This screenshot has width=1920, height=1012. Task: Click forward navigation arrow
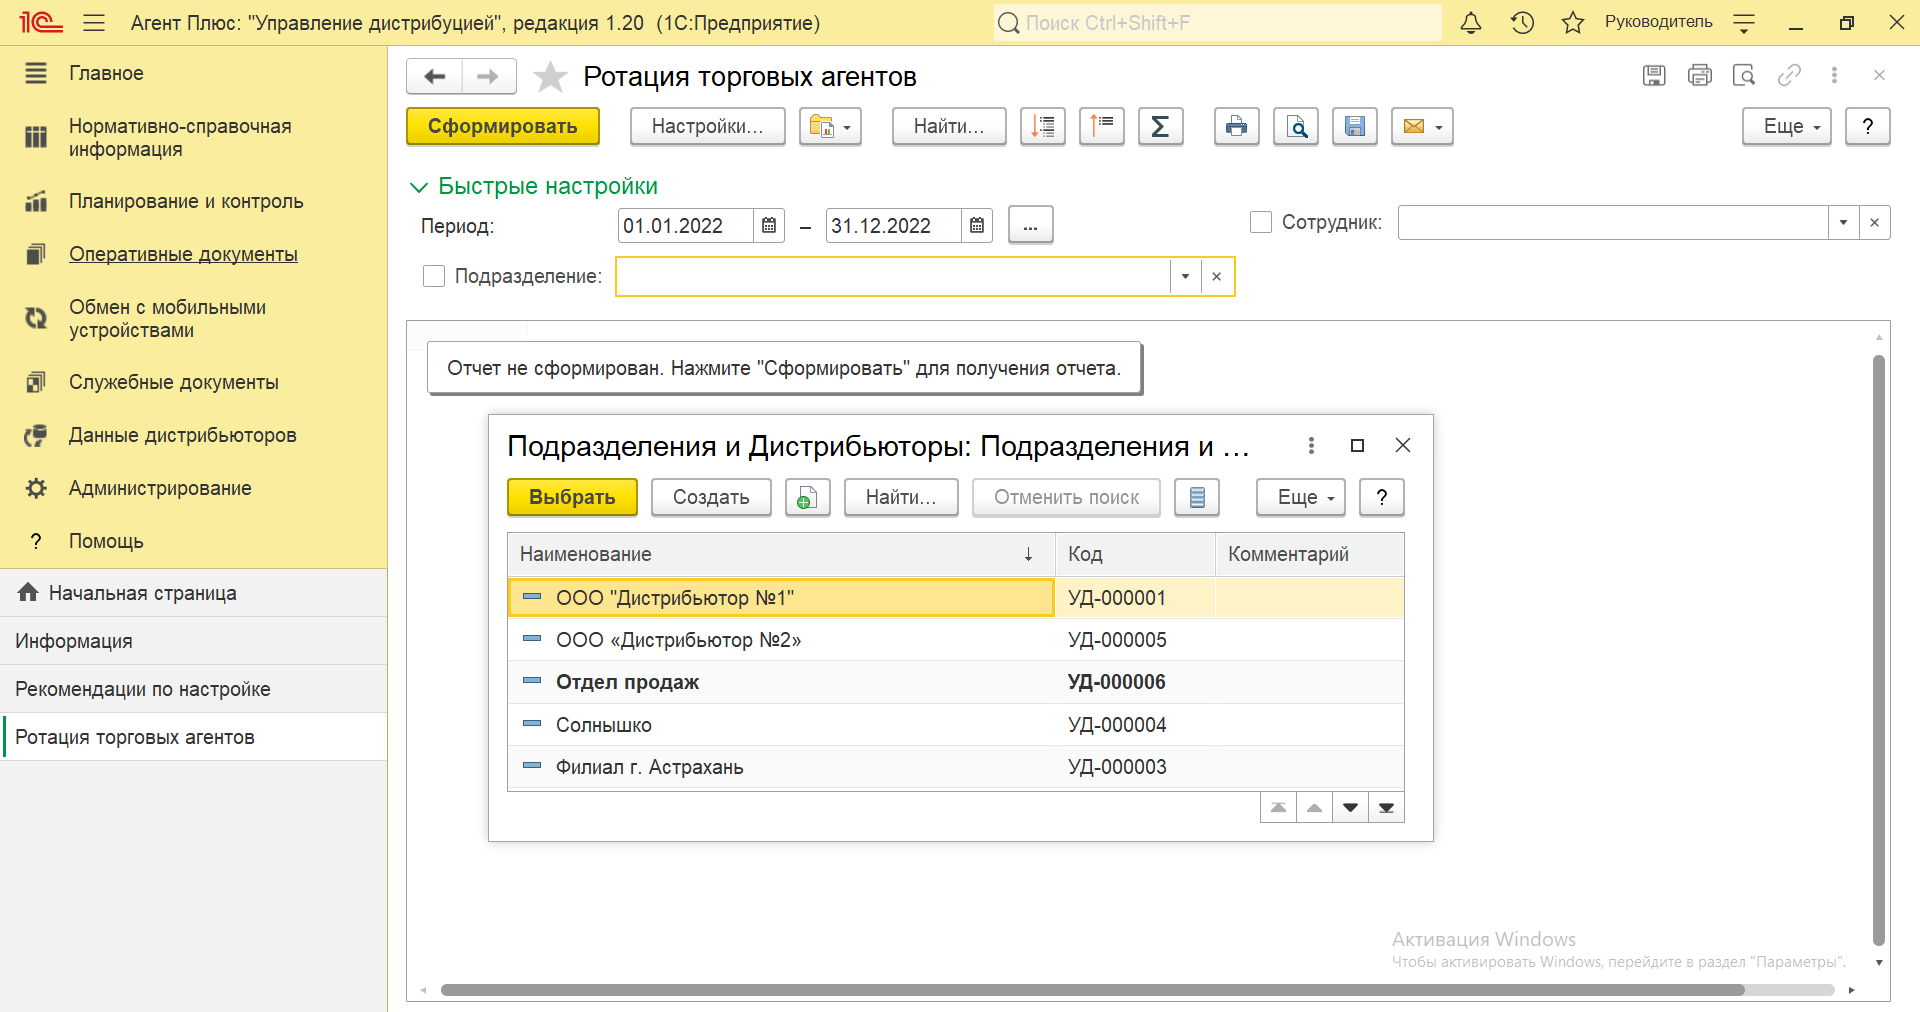coord(488,76)
